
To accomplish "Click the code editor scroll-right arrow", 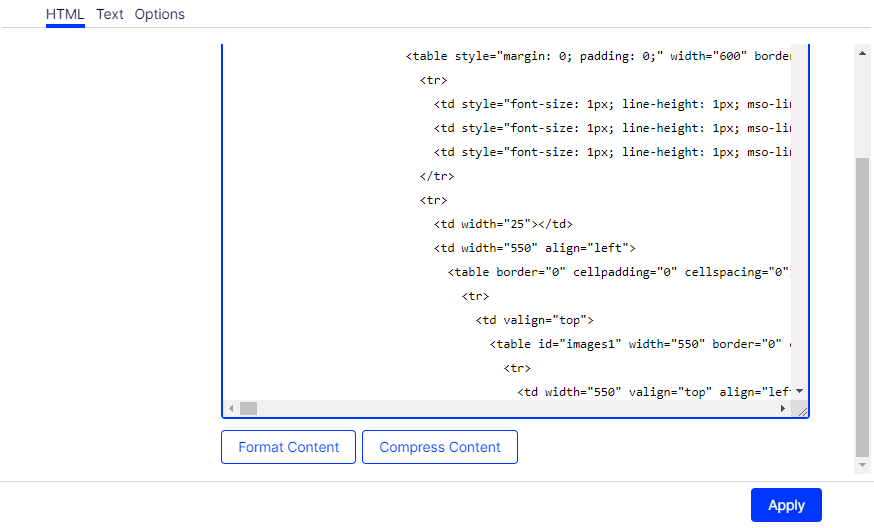I will pos(783,409).
